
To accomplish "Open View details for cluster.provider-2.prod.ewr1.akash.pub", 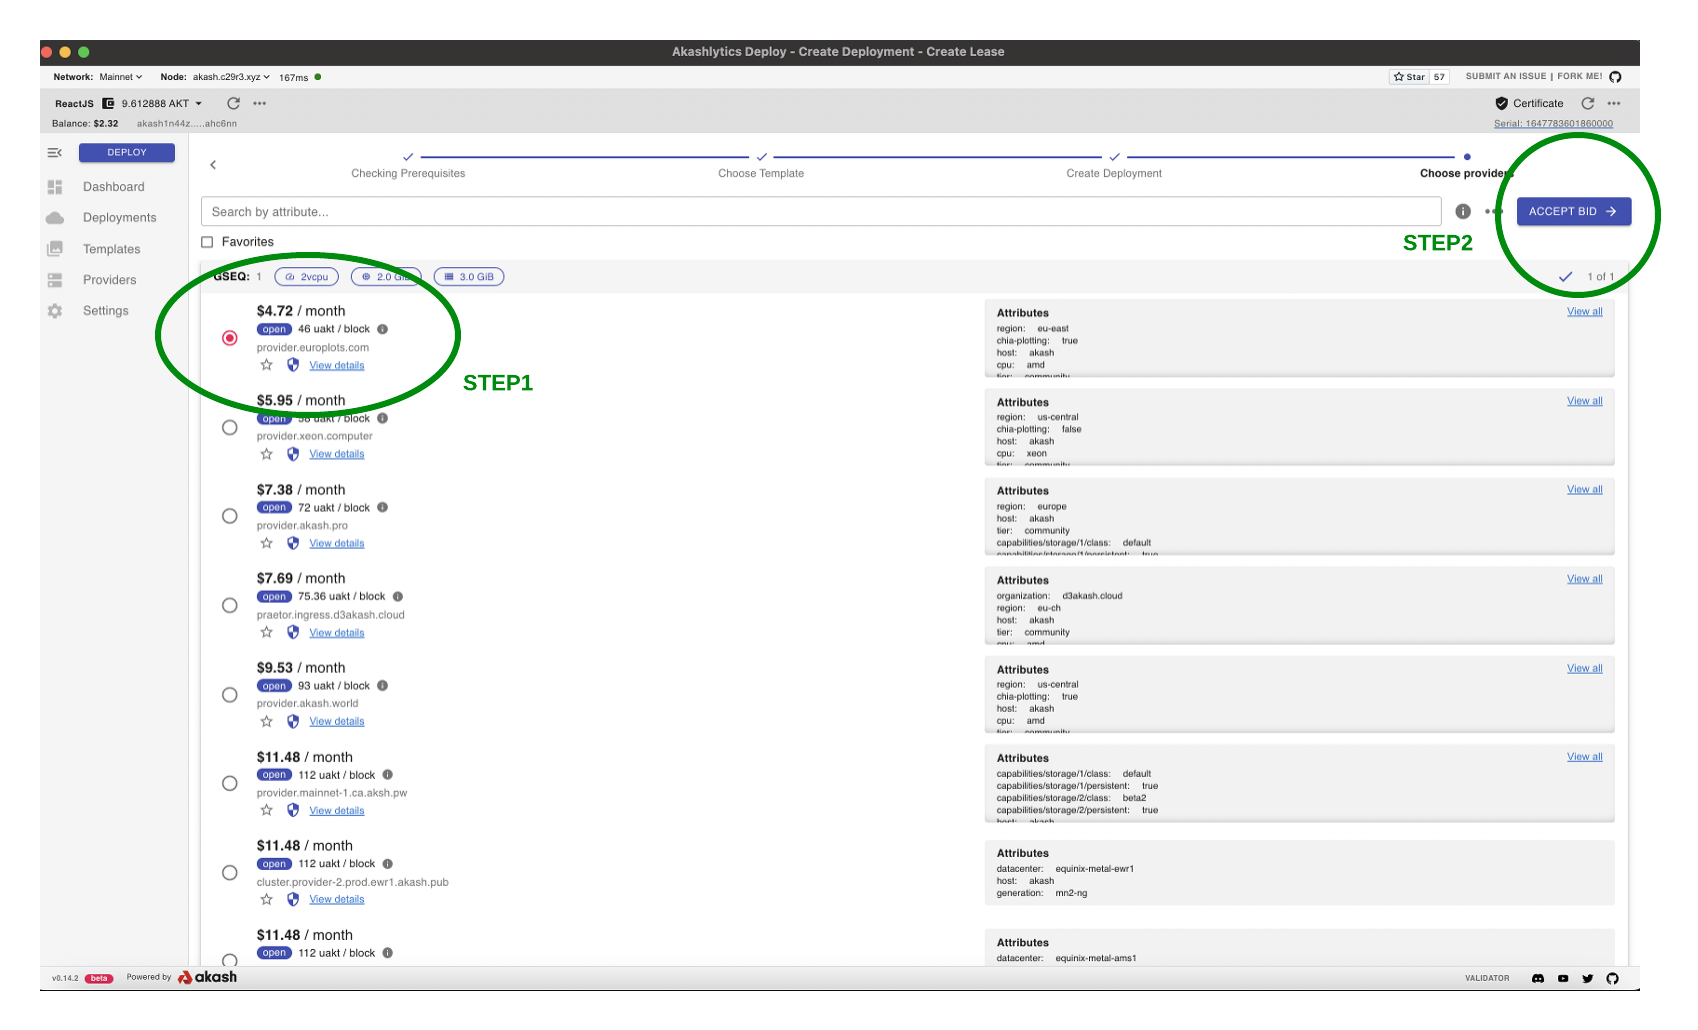I will click(337, 899).
